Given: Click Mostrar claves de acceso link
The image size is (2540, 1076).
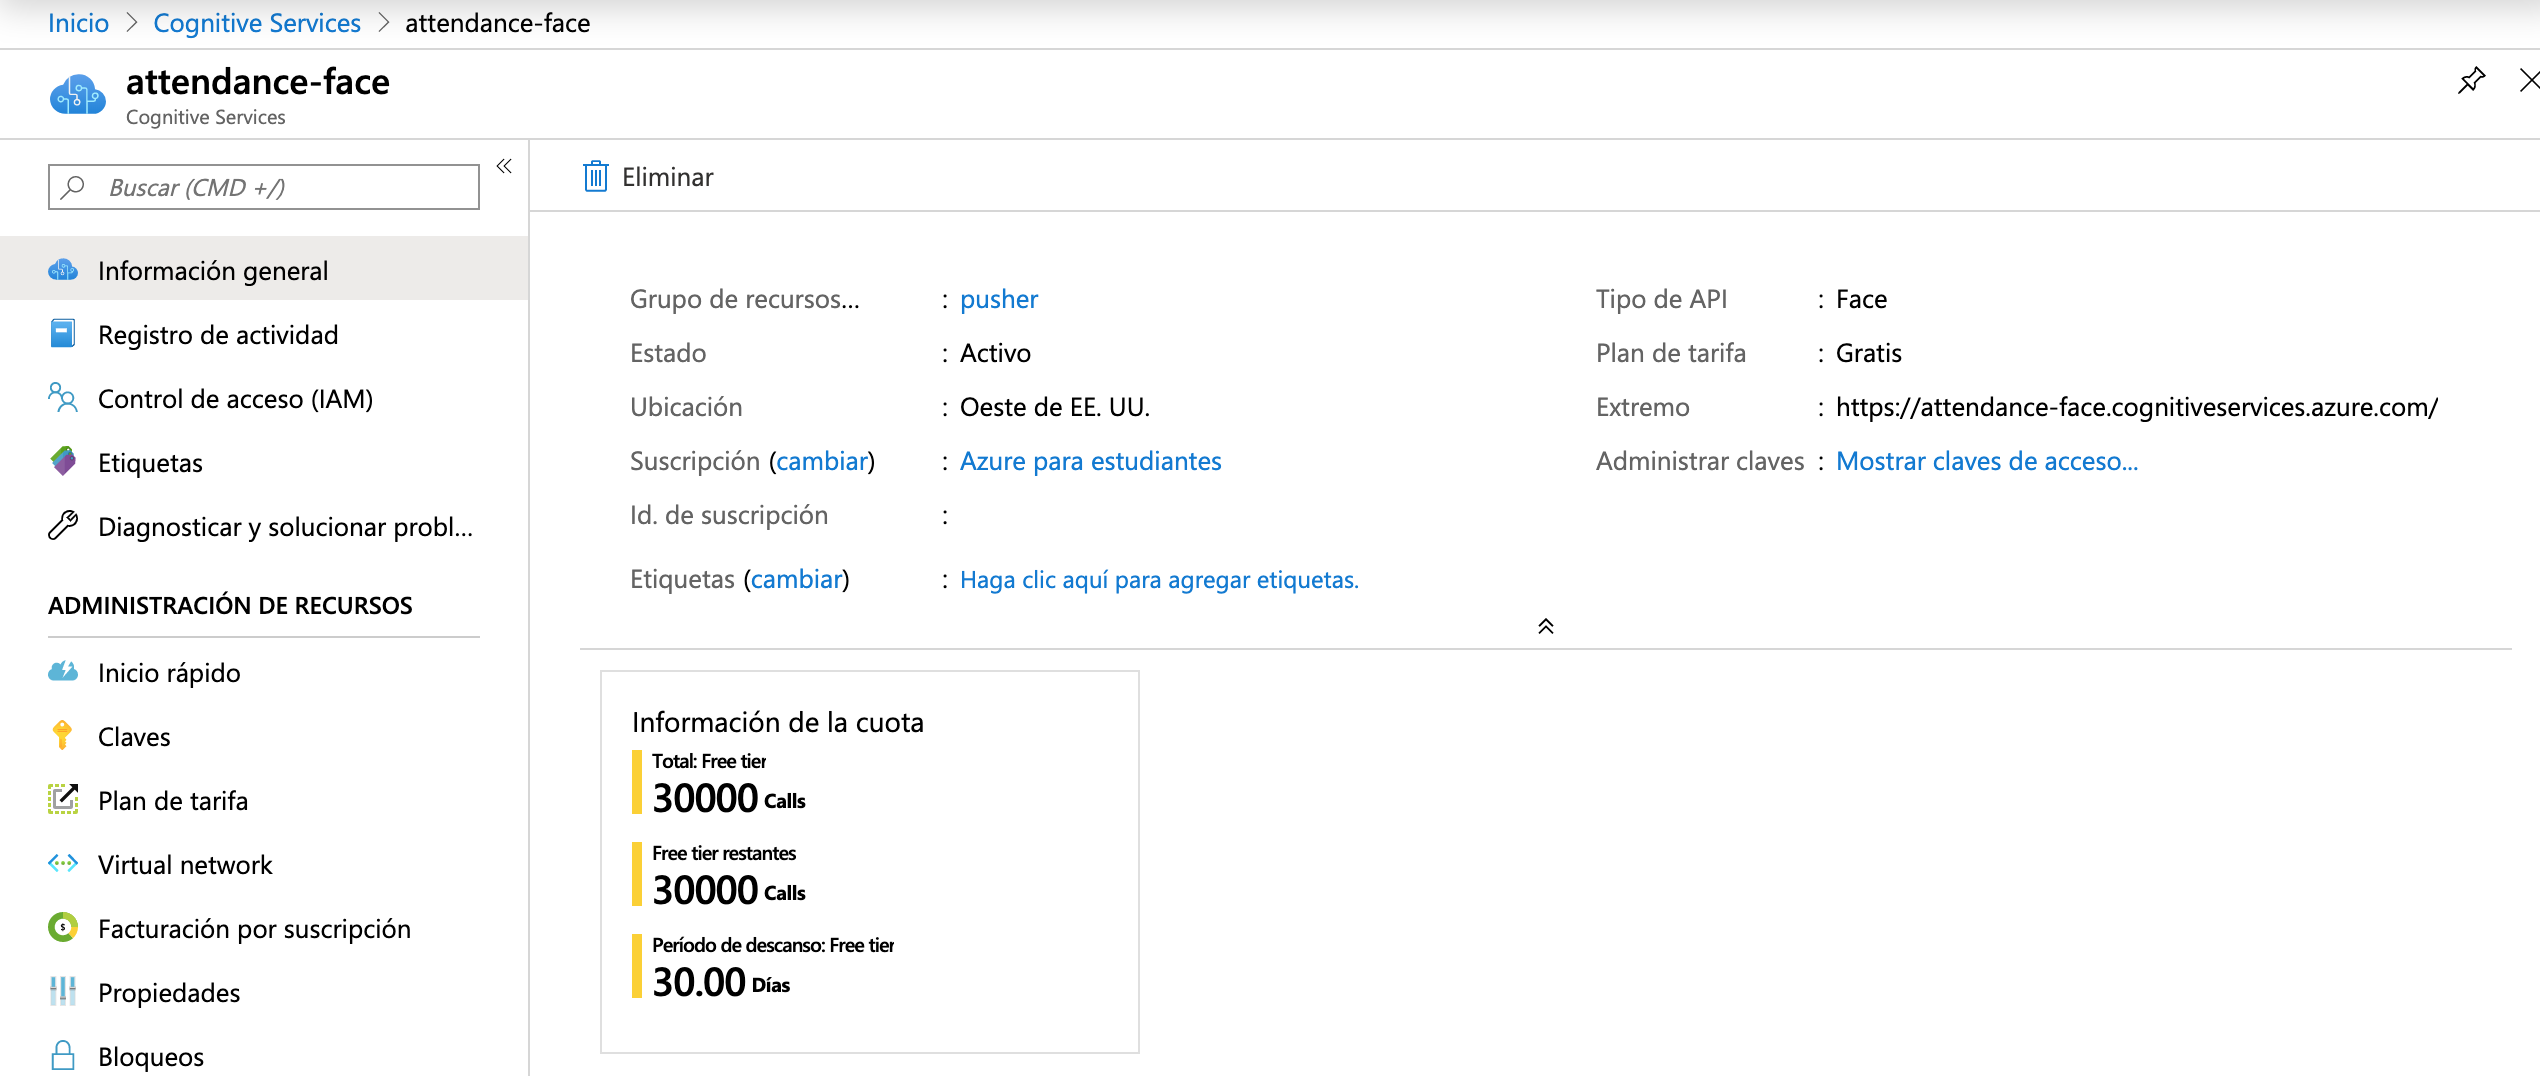Looking at the screenshot, I should tap(1987, 461).
